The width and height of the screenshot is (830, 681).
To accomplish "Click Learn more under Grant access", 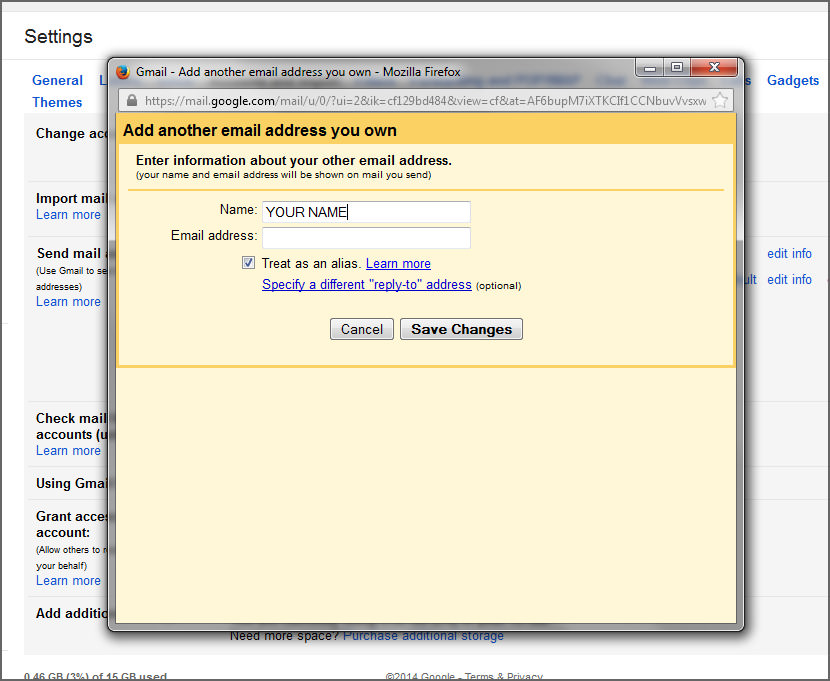I will pyautogui.click(x=68, y=581).
